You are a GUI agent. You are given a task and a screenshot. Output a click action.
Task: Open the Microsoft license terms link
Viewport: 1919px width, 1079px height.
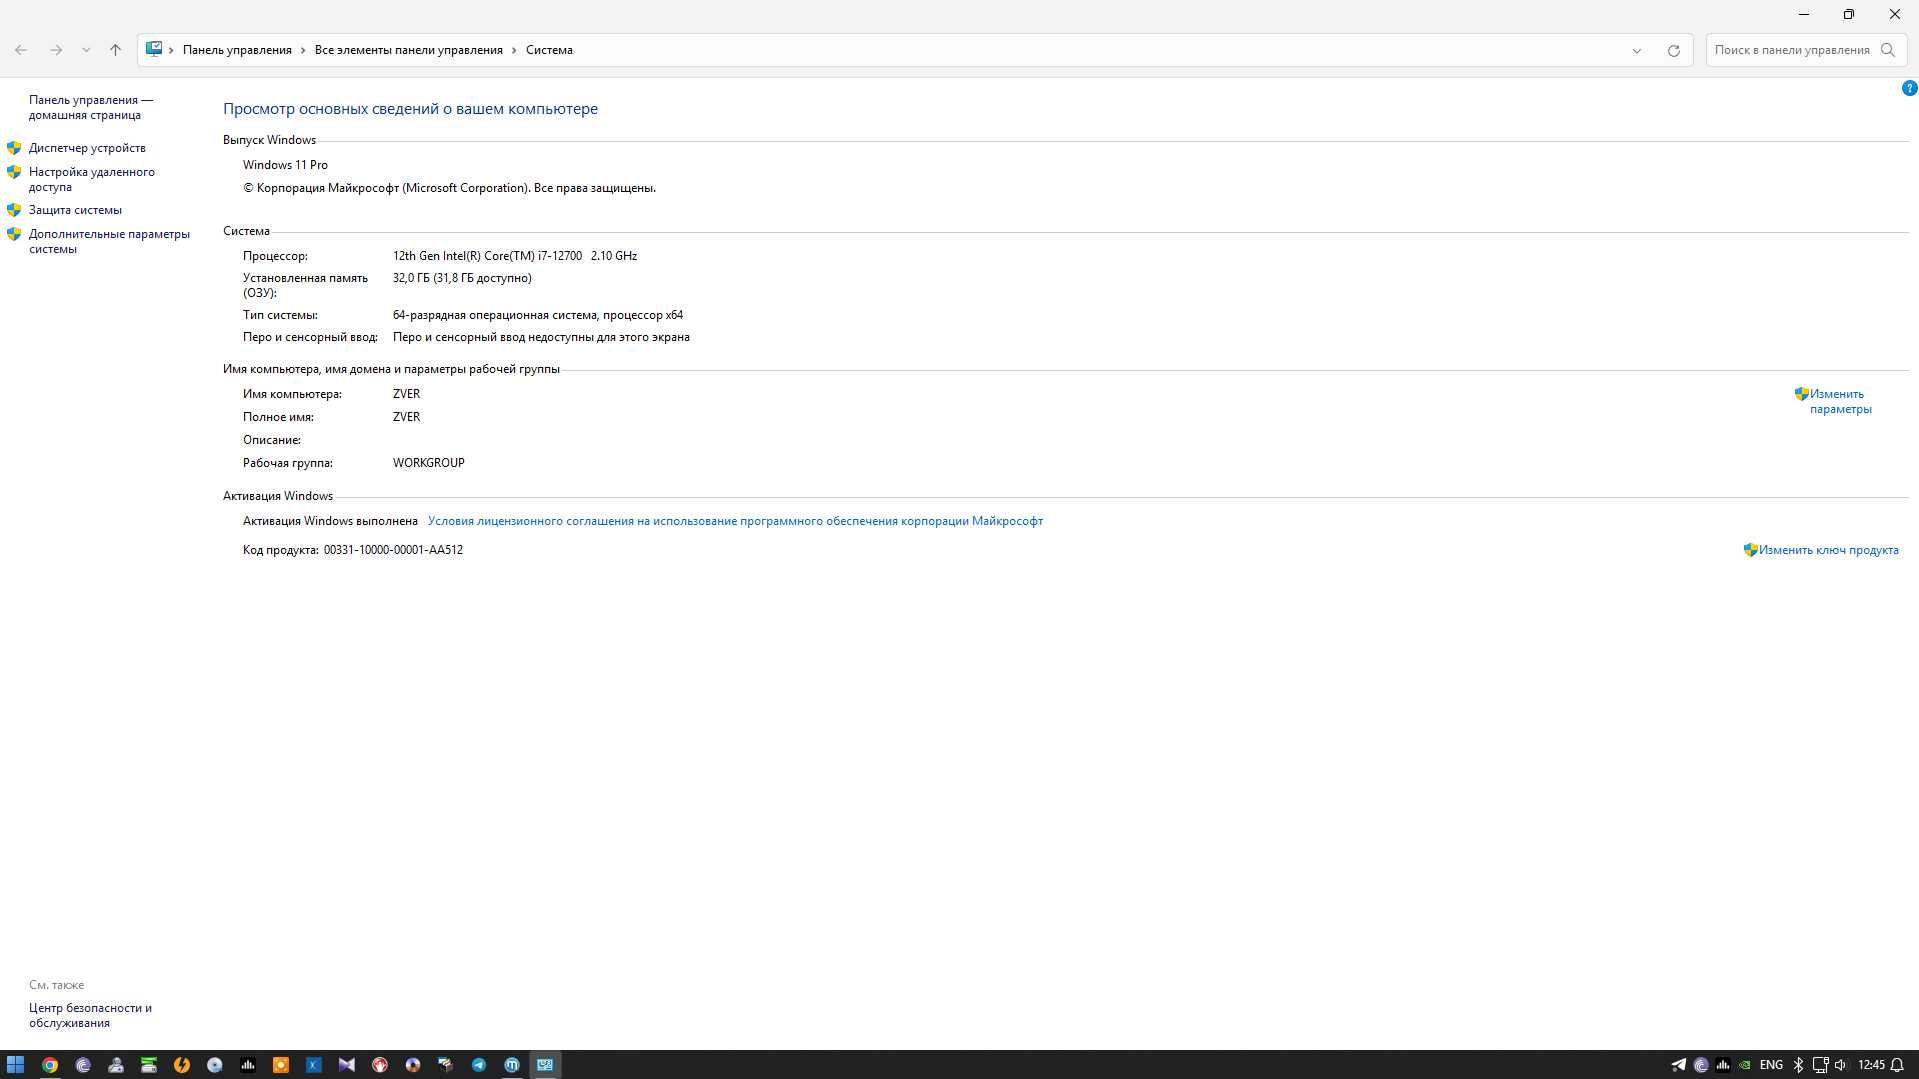(x=735, y=521)
